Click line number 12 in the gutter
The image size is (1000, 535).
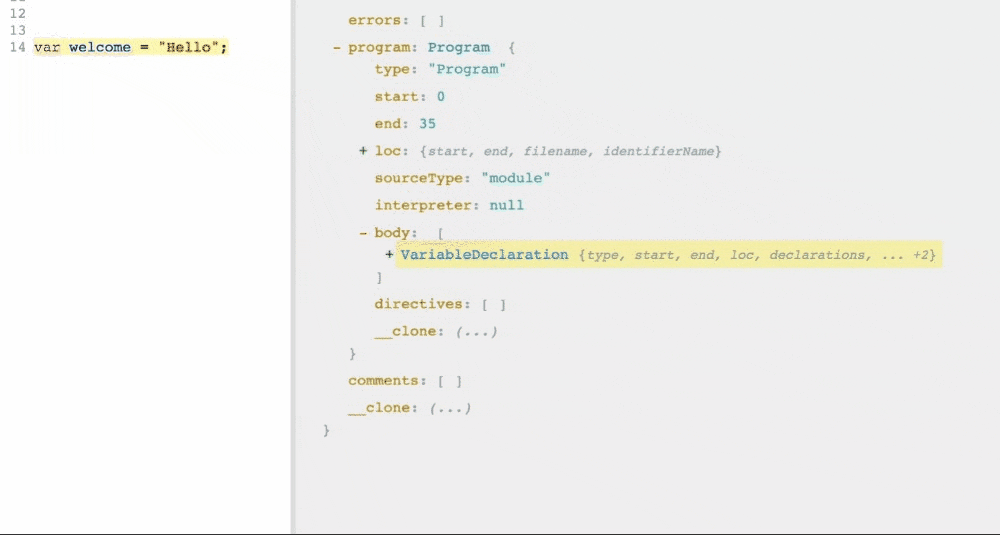(18, 13)
